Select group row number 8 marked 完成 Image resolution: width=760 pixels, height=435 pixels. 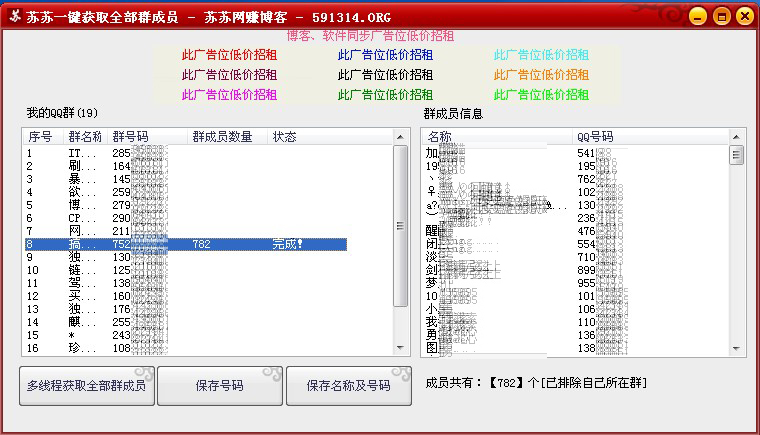pyautogui.click(x=186, y=244)
